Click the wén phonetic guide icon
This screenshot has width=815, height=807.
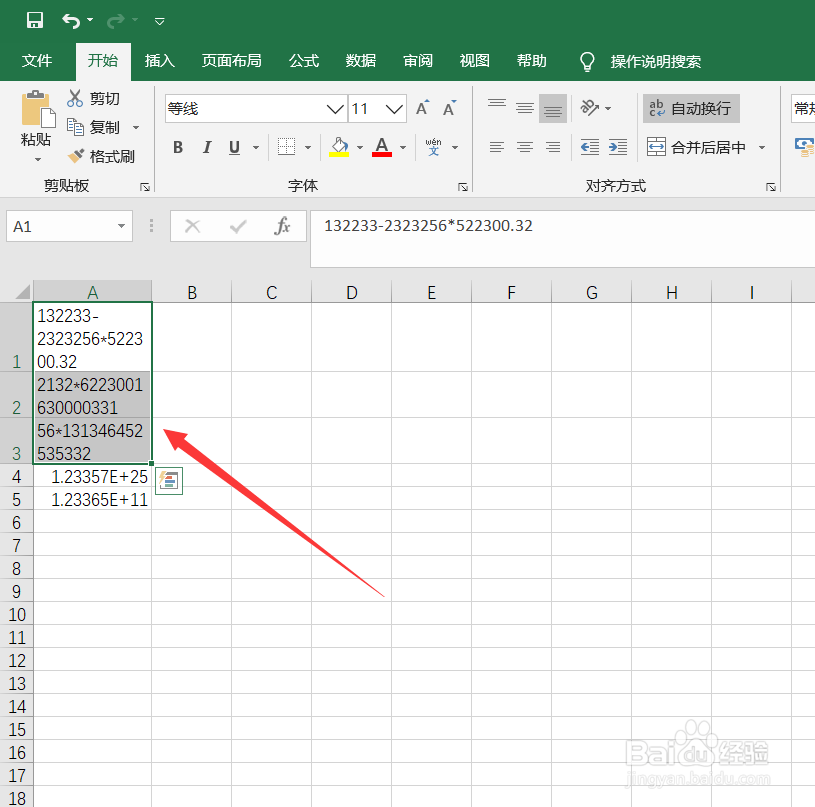point(433,147)
